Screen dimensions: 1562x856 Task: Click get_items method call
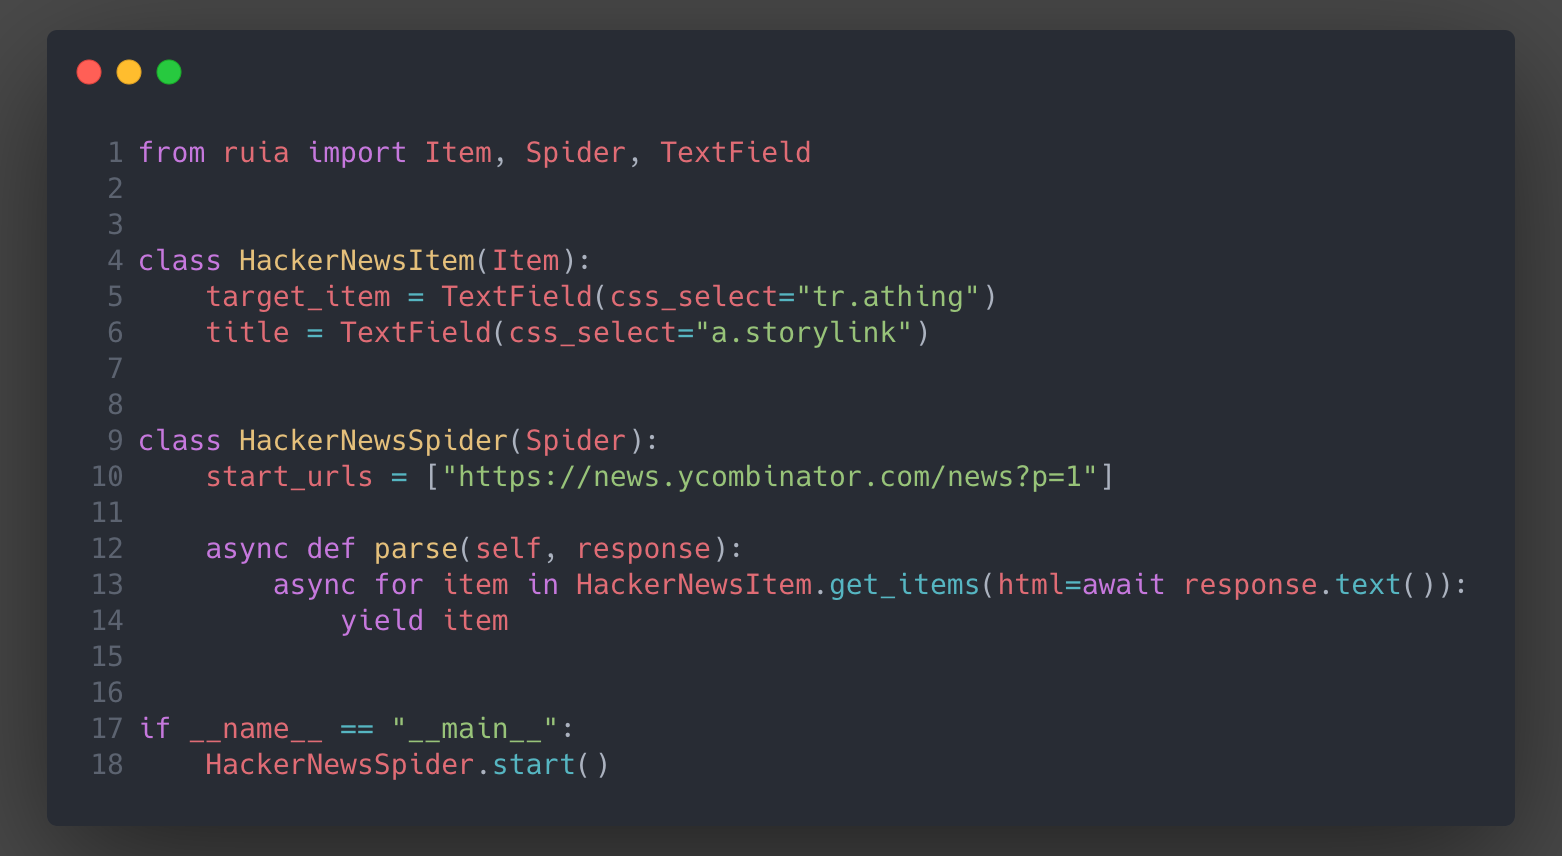pyautogui.click(x=904, y=584)
